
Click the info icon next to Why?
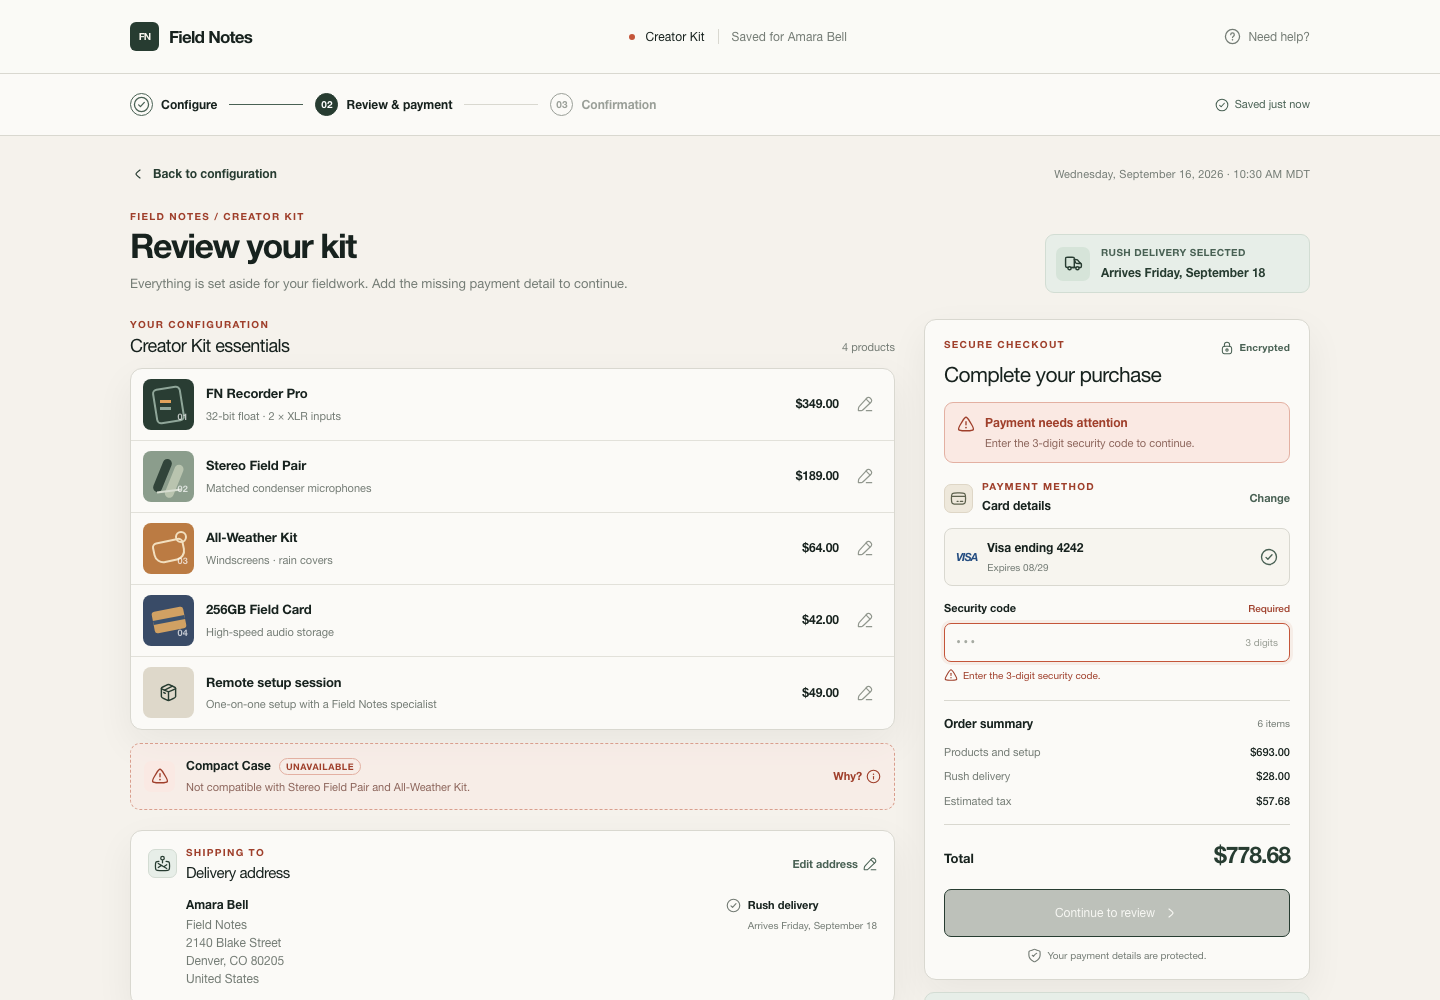(x=873, y=777)
